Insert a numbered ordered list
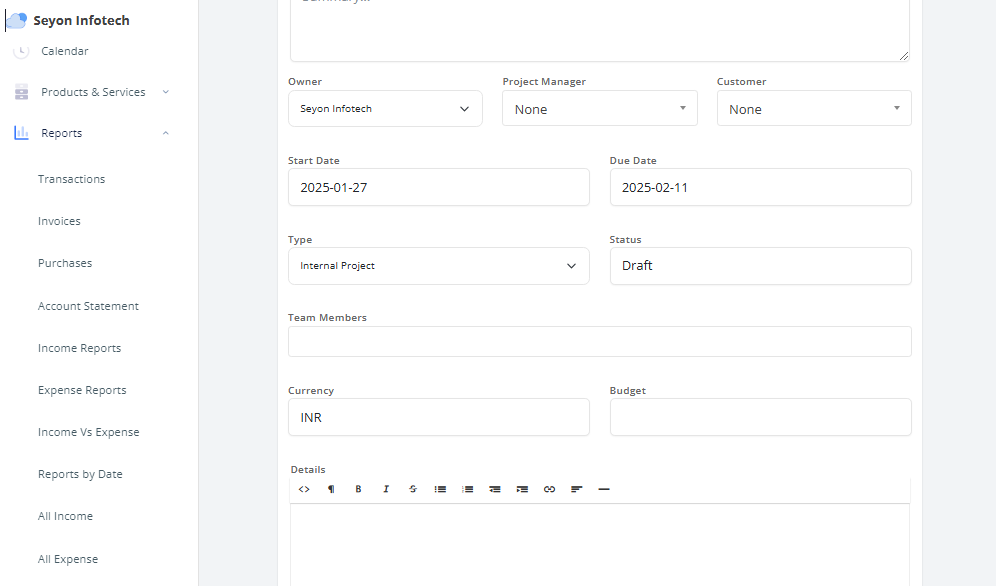The height and width of the screenshot is (586, 996). point(467,489)
